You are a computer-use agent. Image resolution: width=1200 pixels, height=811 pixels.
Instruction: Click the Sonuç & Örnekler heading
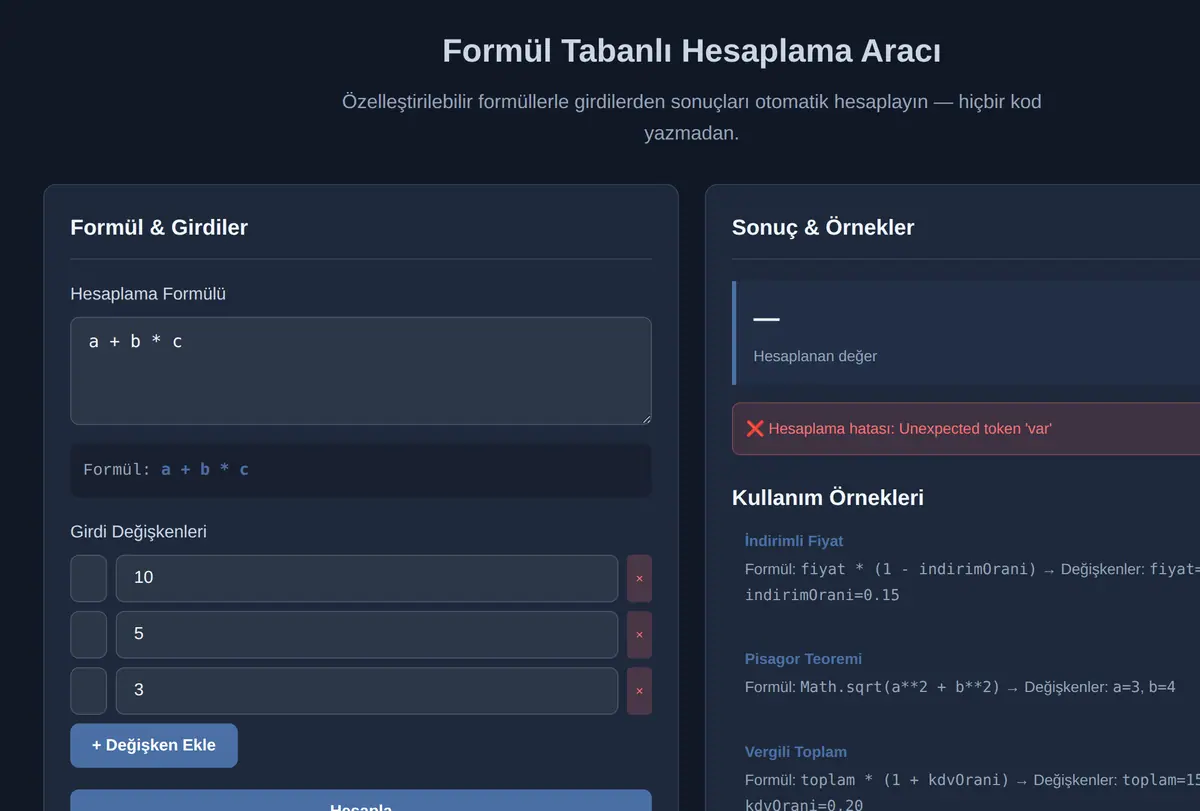click(823, 227)
